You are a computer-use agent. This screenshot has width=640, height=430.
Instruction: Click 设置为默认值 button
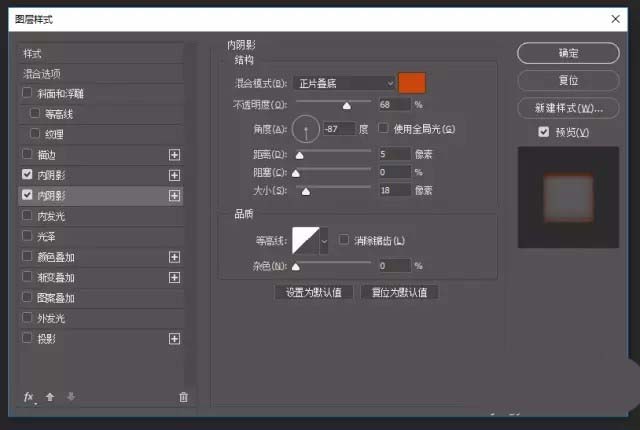(313, 292)
